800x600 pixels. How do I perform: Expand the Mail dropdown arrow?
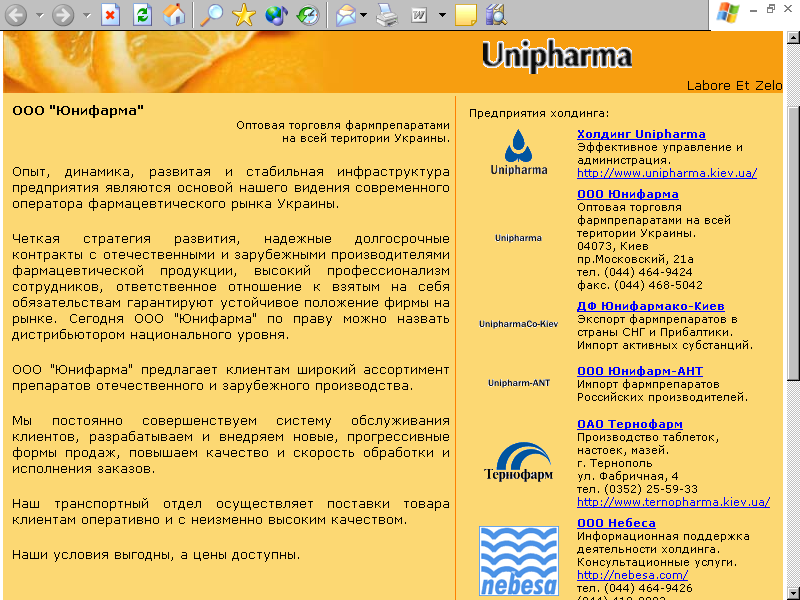363,15
